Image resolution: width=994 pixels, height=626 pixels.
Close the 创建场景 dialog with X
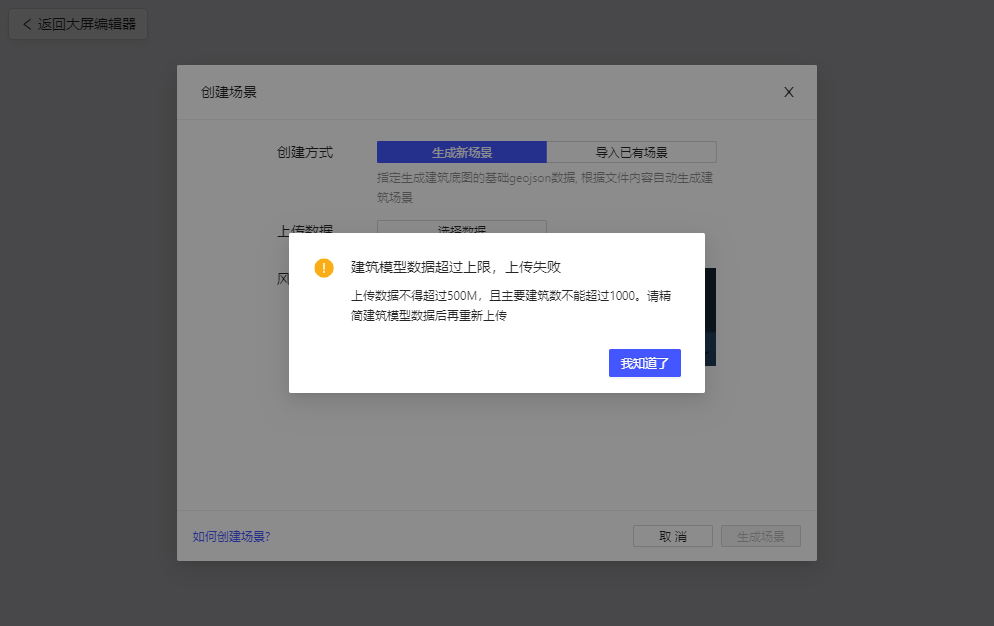[x=789, y=93]
